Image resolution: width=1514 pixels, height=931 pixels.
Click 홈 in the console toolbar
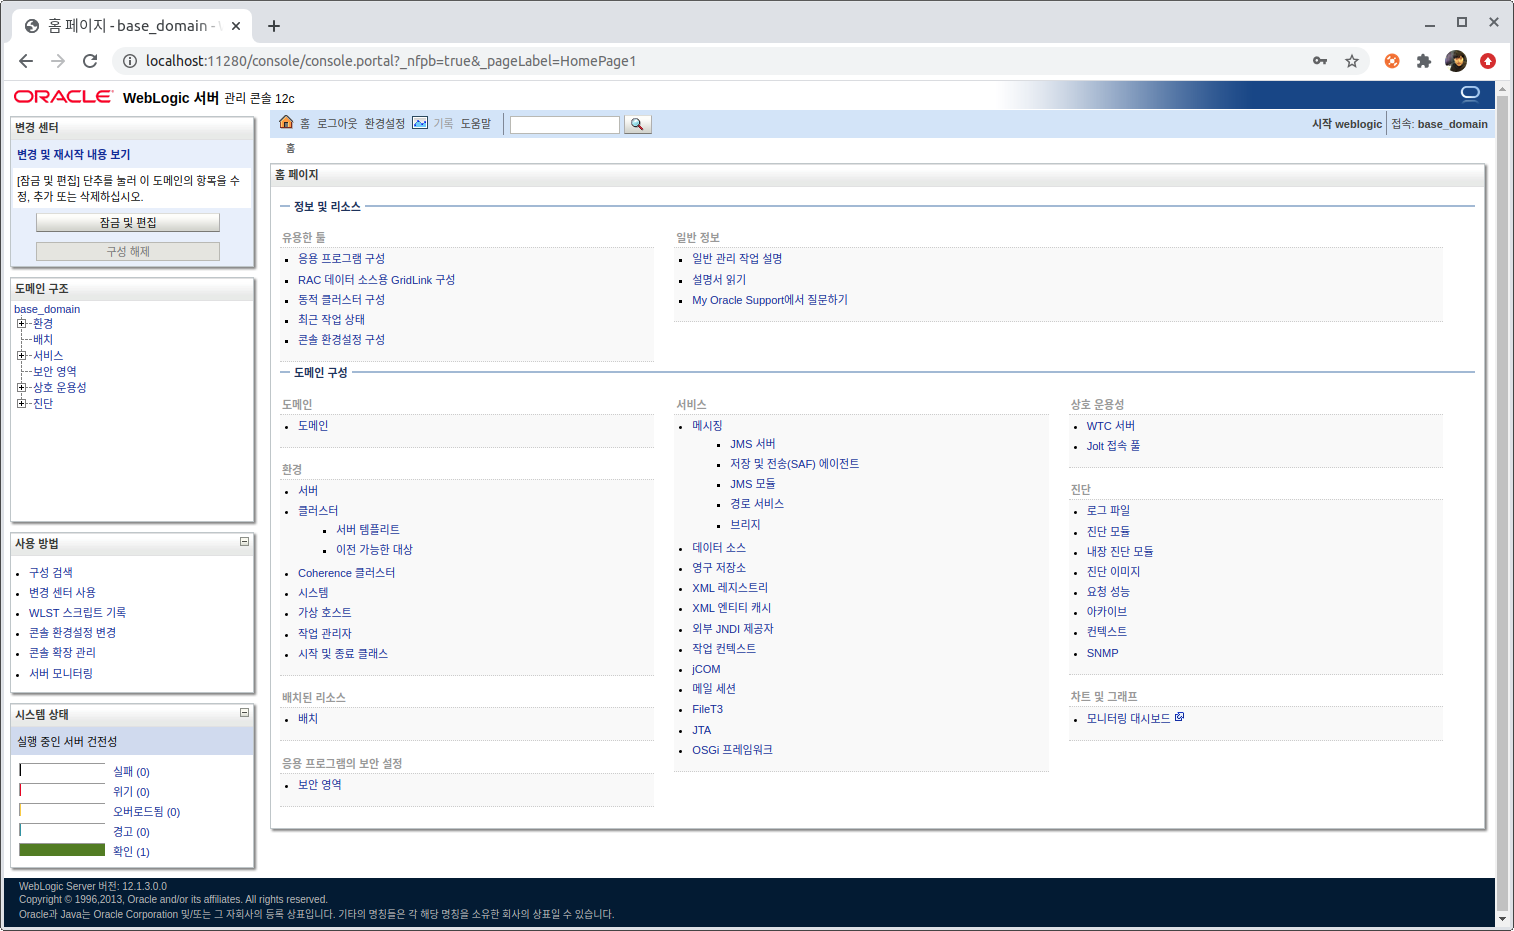click(x=305, y=124)
